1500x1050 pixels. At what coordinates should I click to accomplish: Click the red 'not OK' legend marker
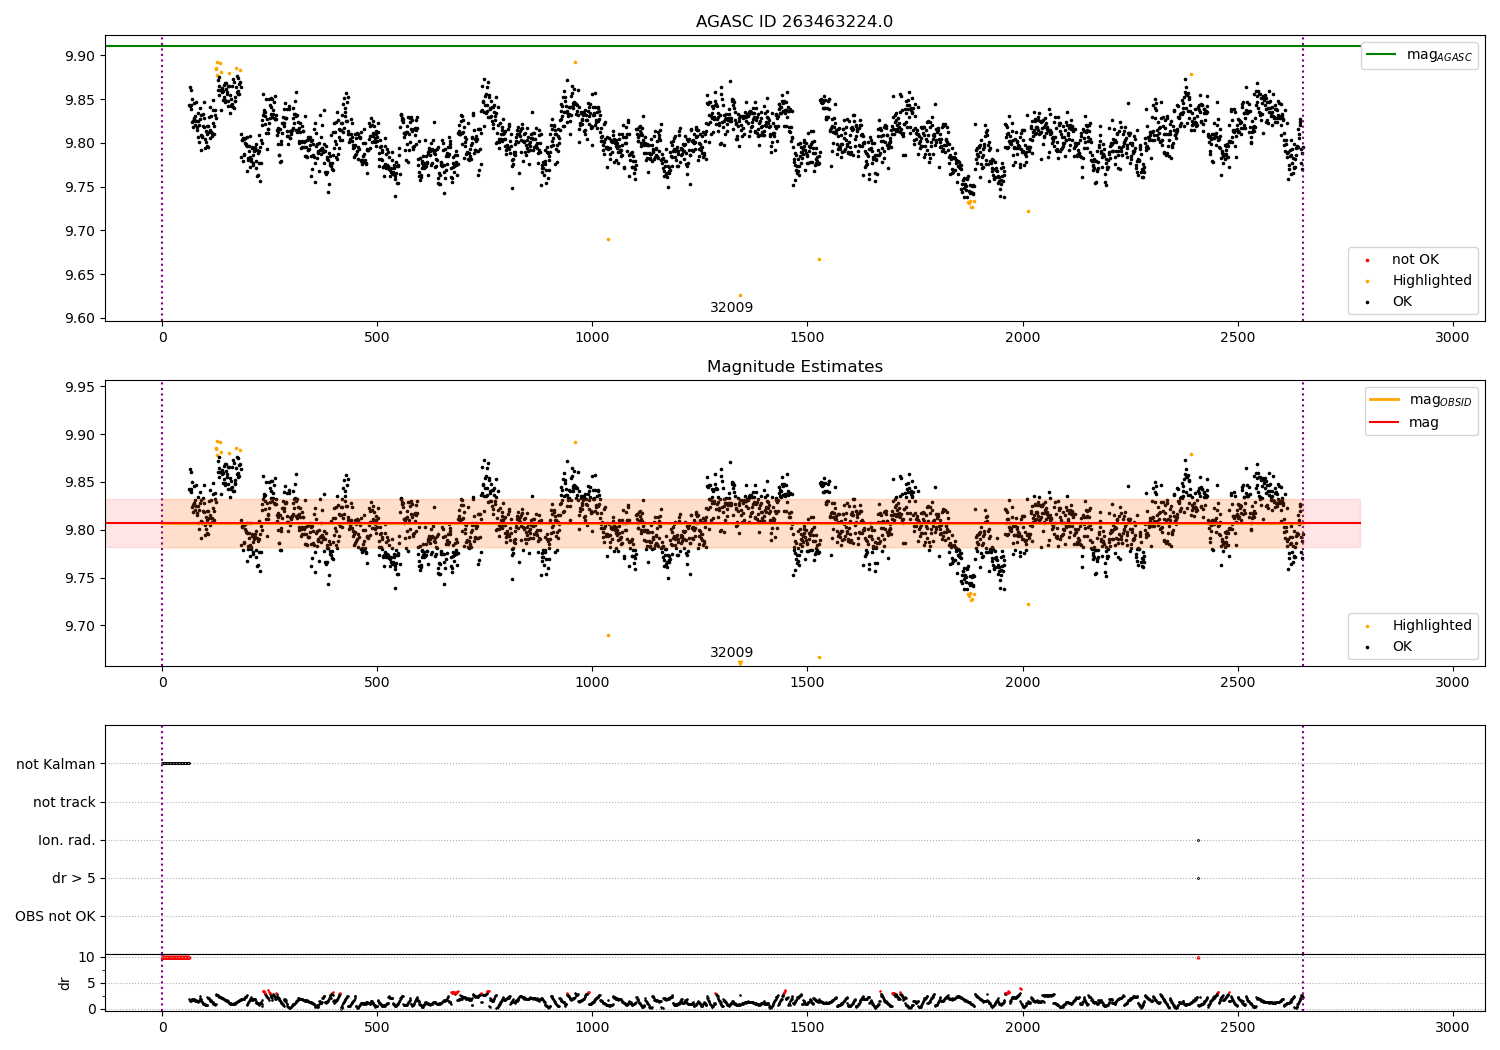[x=1367, y=260]
